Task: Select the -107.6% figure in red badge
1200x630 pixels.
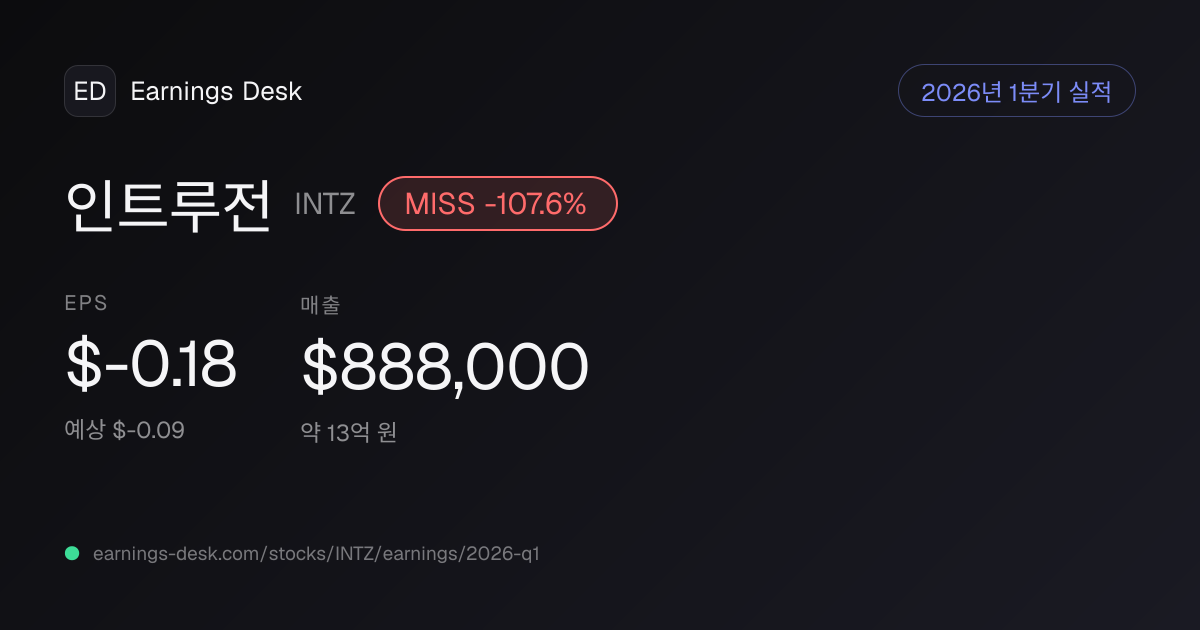Action: click(x=535, y=204)
